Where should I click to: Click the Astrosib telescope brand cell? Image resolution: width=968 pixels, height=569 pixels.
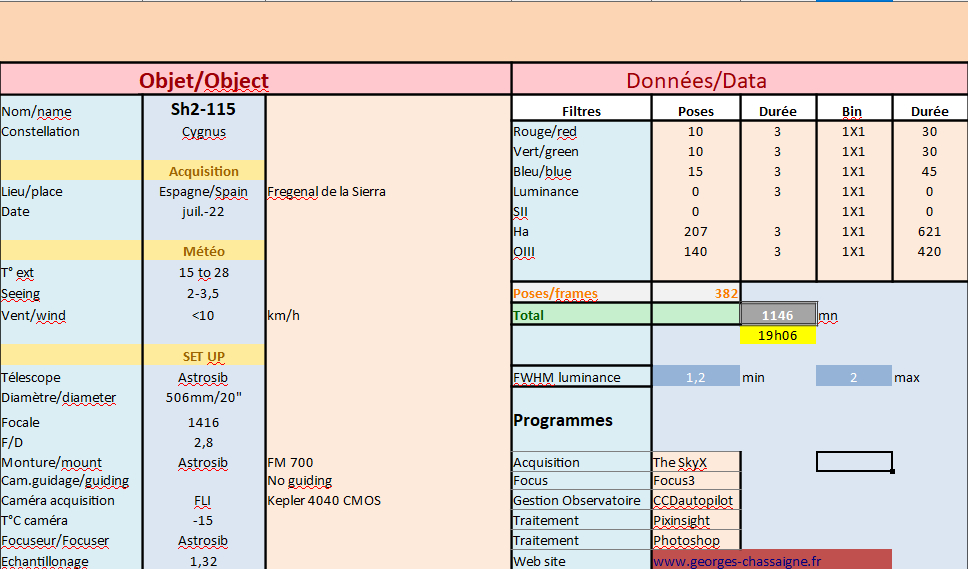coord(203,378)
